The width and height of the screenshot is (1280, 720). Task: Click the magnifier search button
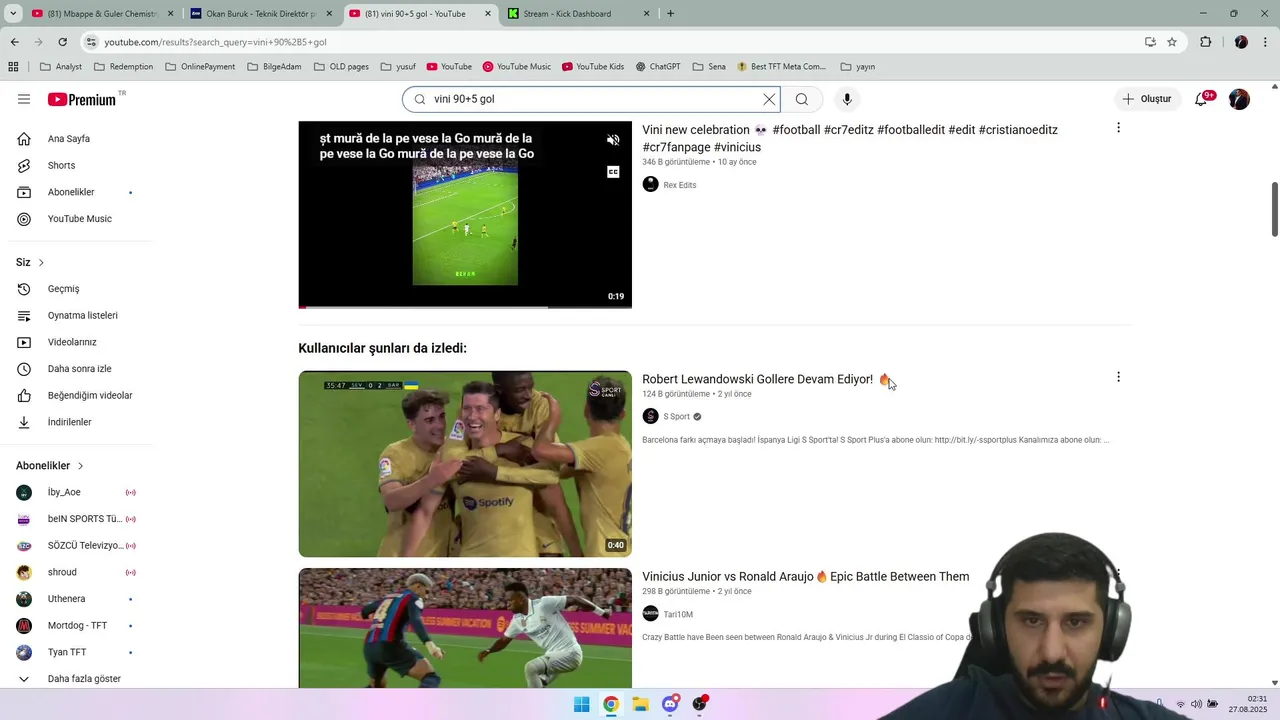point(802,99)
